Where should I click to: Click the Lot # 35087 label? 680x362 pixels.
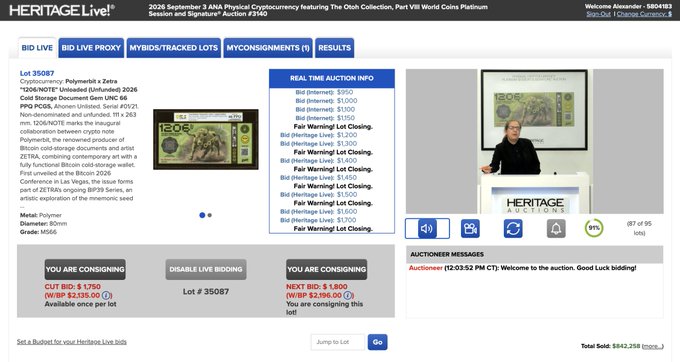click(206, 292)
